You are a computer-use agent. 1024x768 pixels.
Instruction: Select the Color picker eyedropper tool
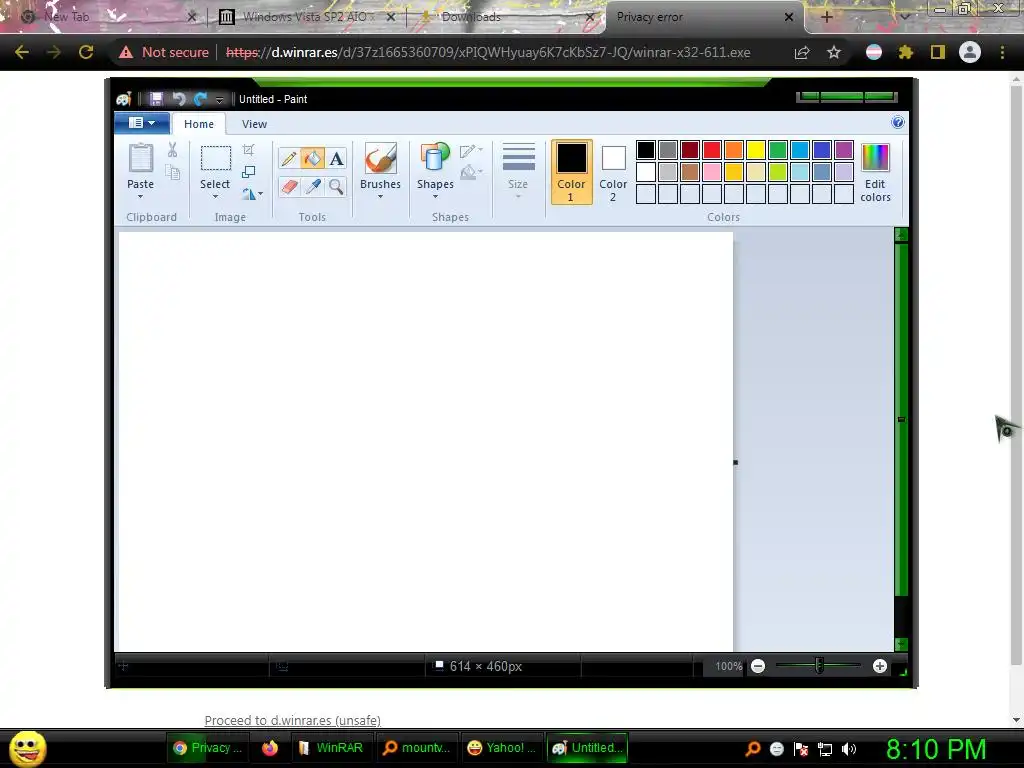click(312, 187)
